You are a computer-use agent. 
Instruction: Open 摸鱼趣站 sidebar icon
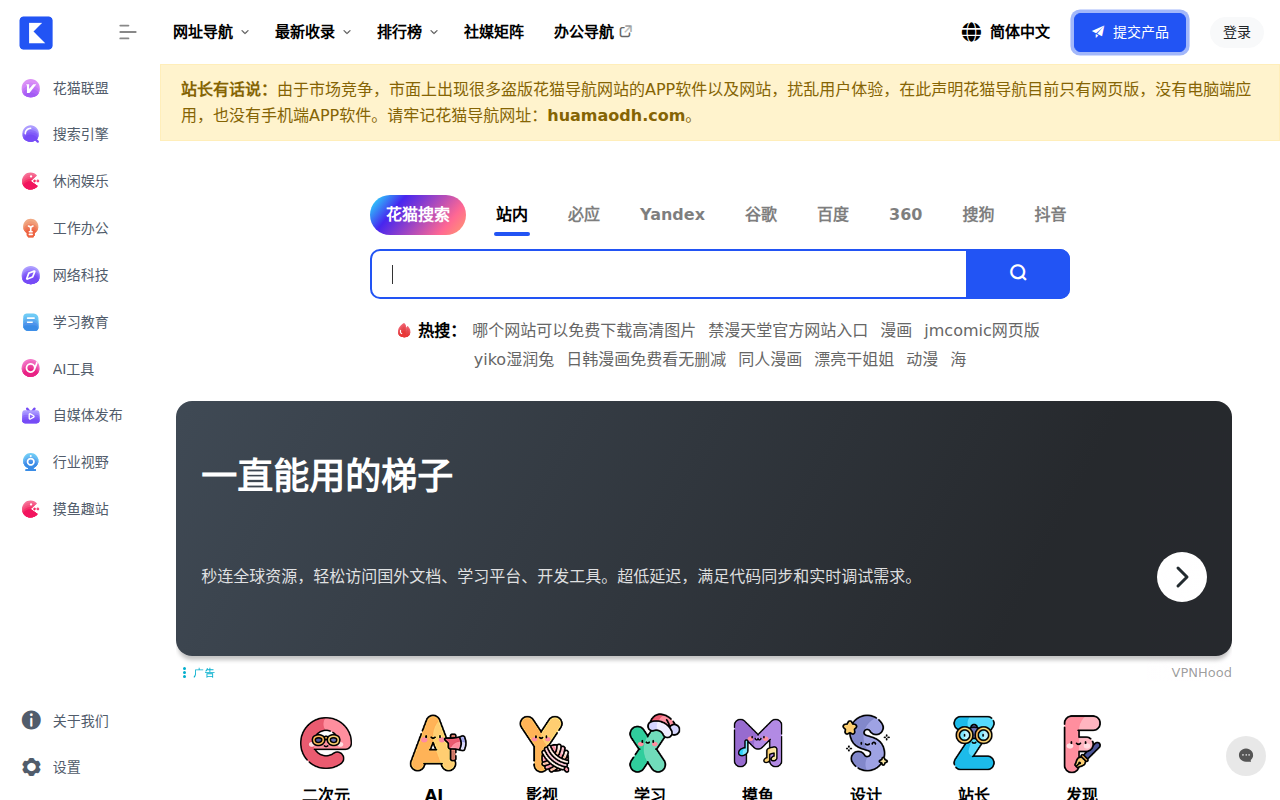click(31, 509)
